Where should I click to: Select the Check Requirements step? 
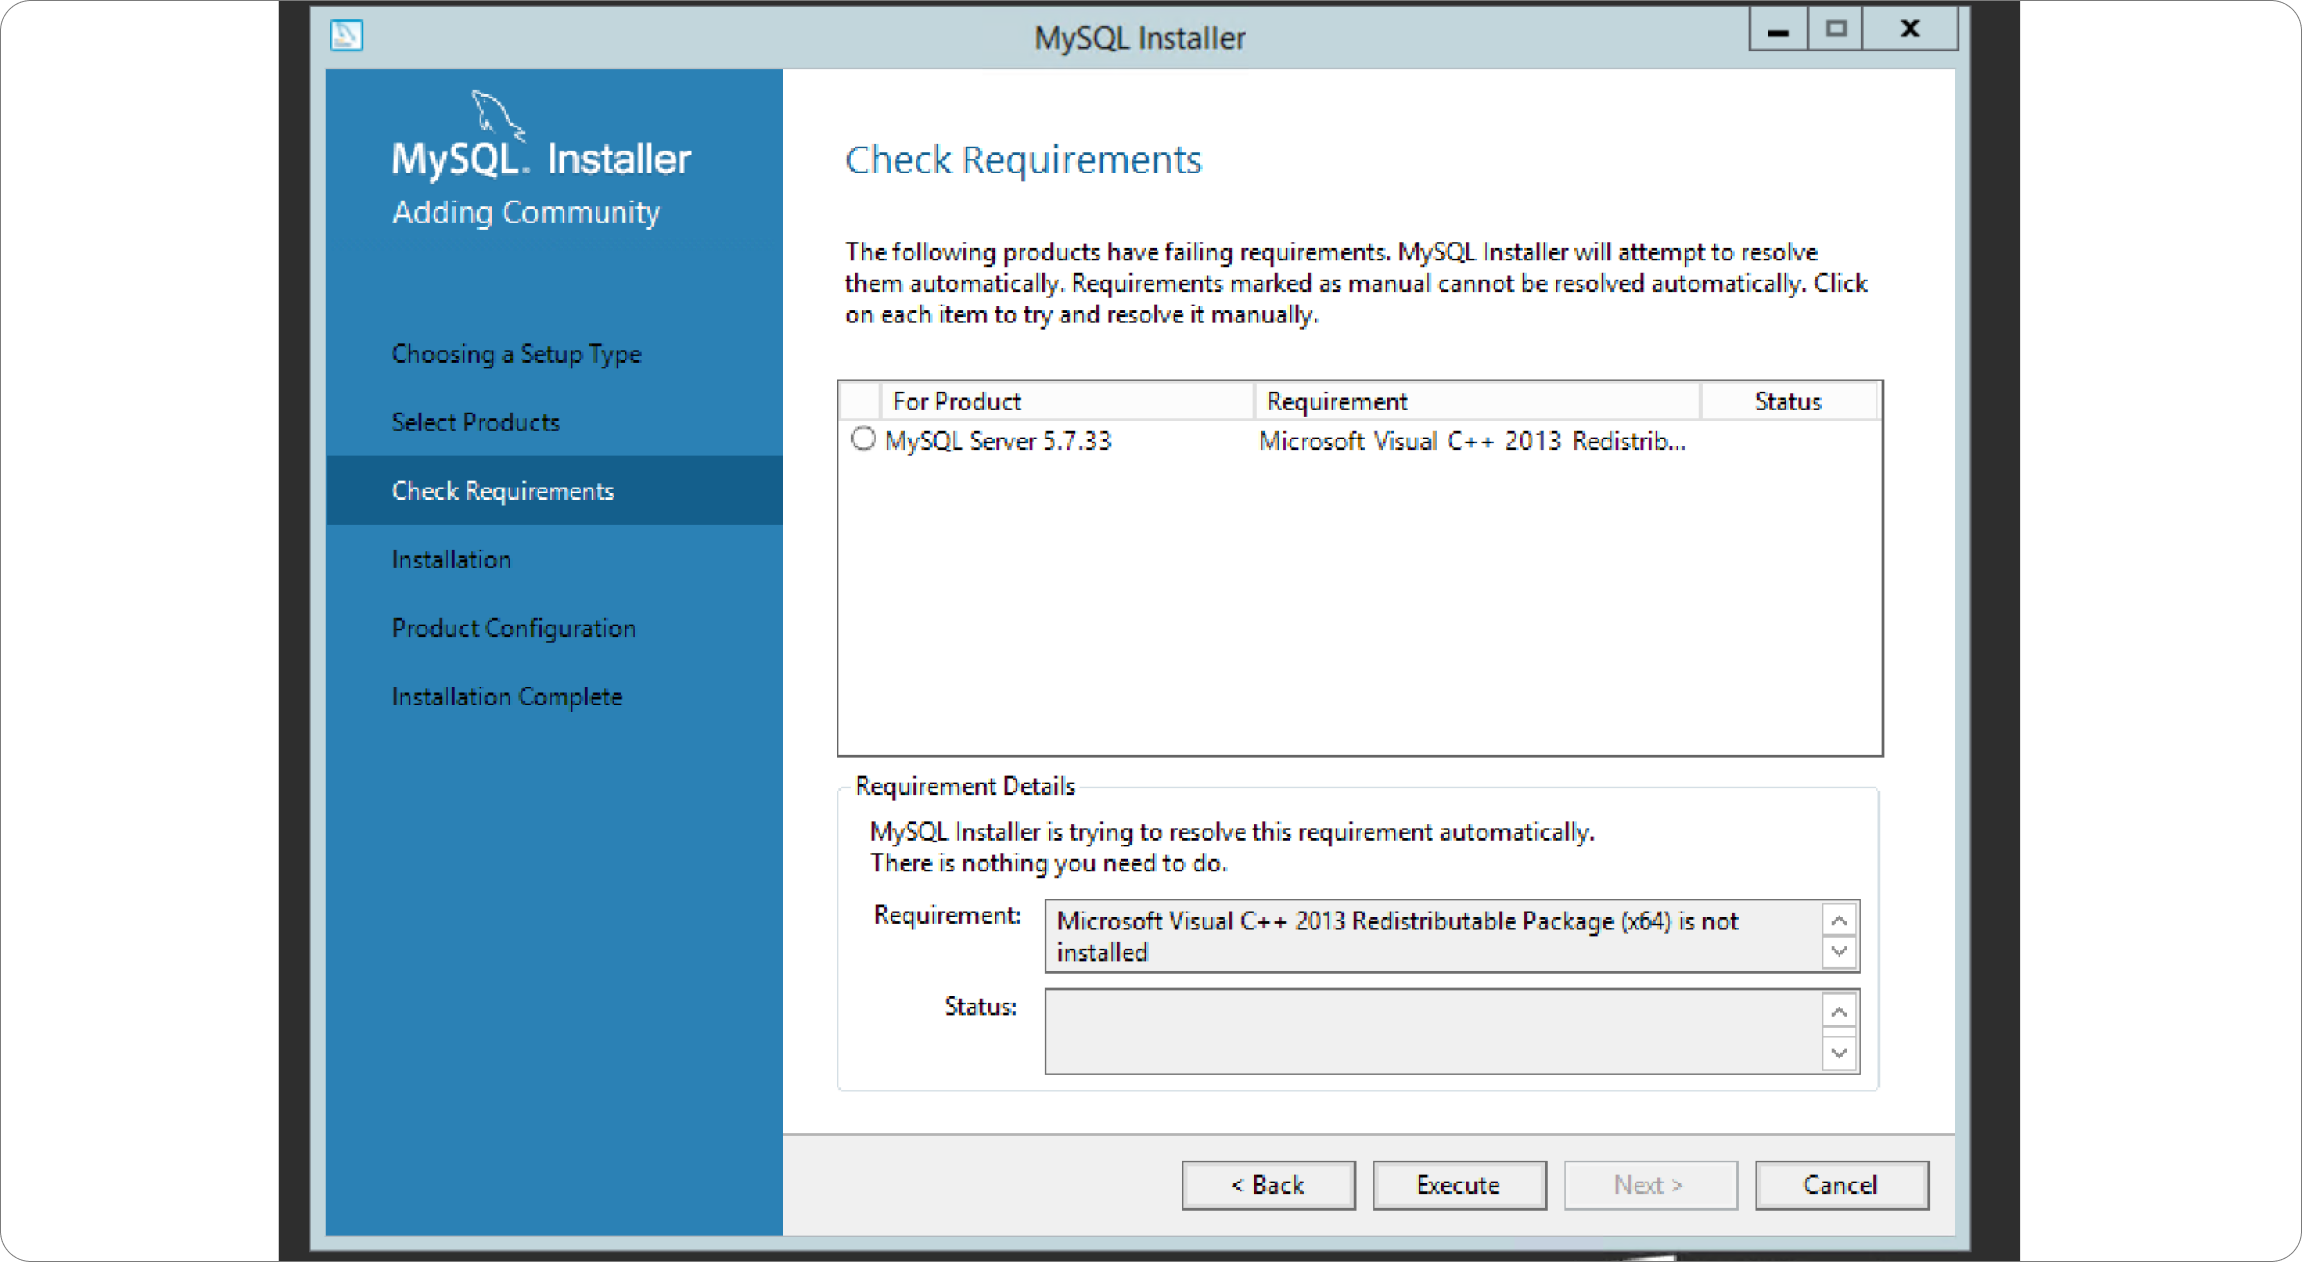tap(554, 491)
